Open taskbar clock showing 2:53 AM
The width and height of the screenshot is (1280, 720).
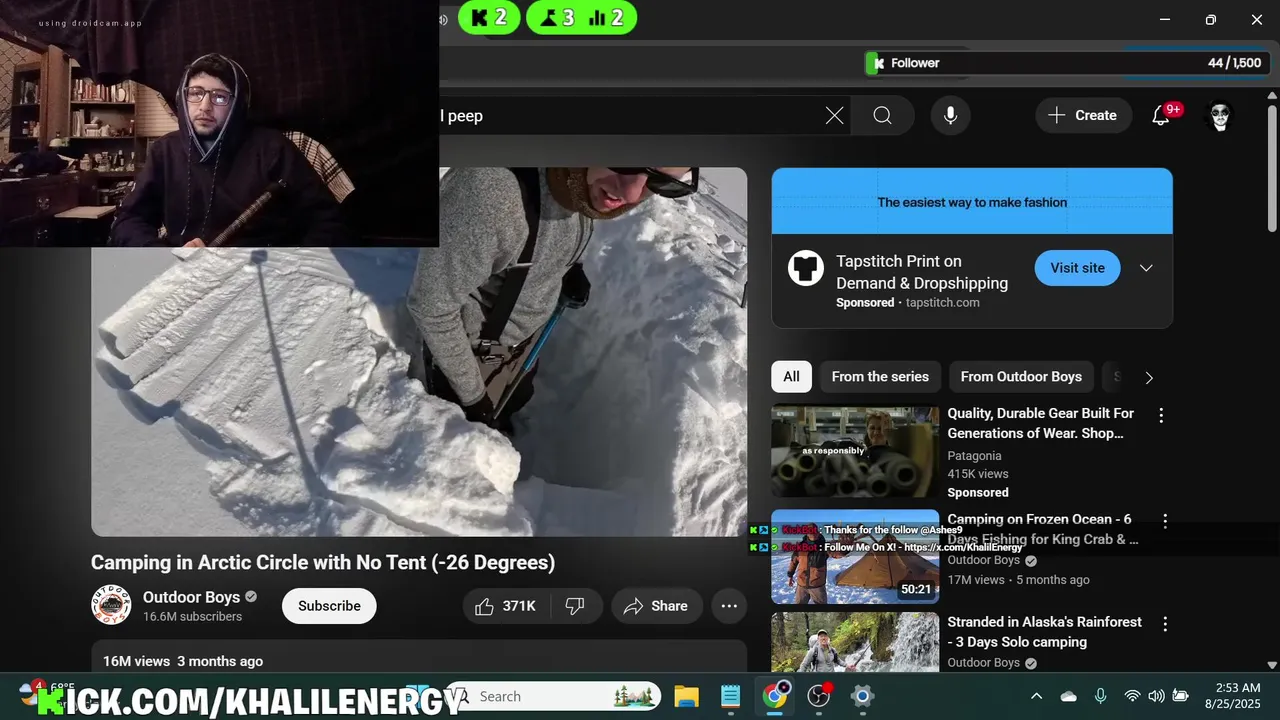[x=1233, y=696]
